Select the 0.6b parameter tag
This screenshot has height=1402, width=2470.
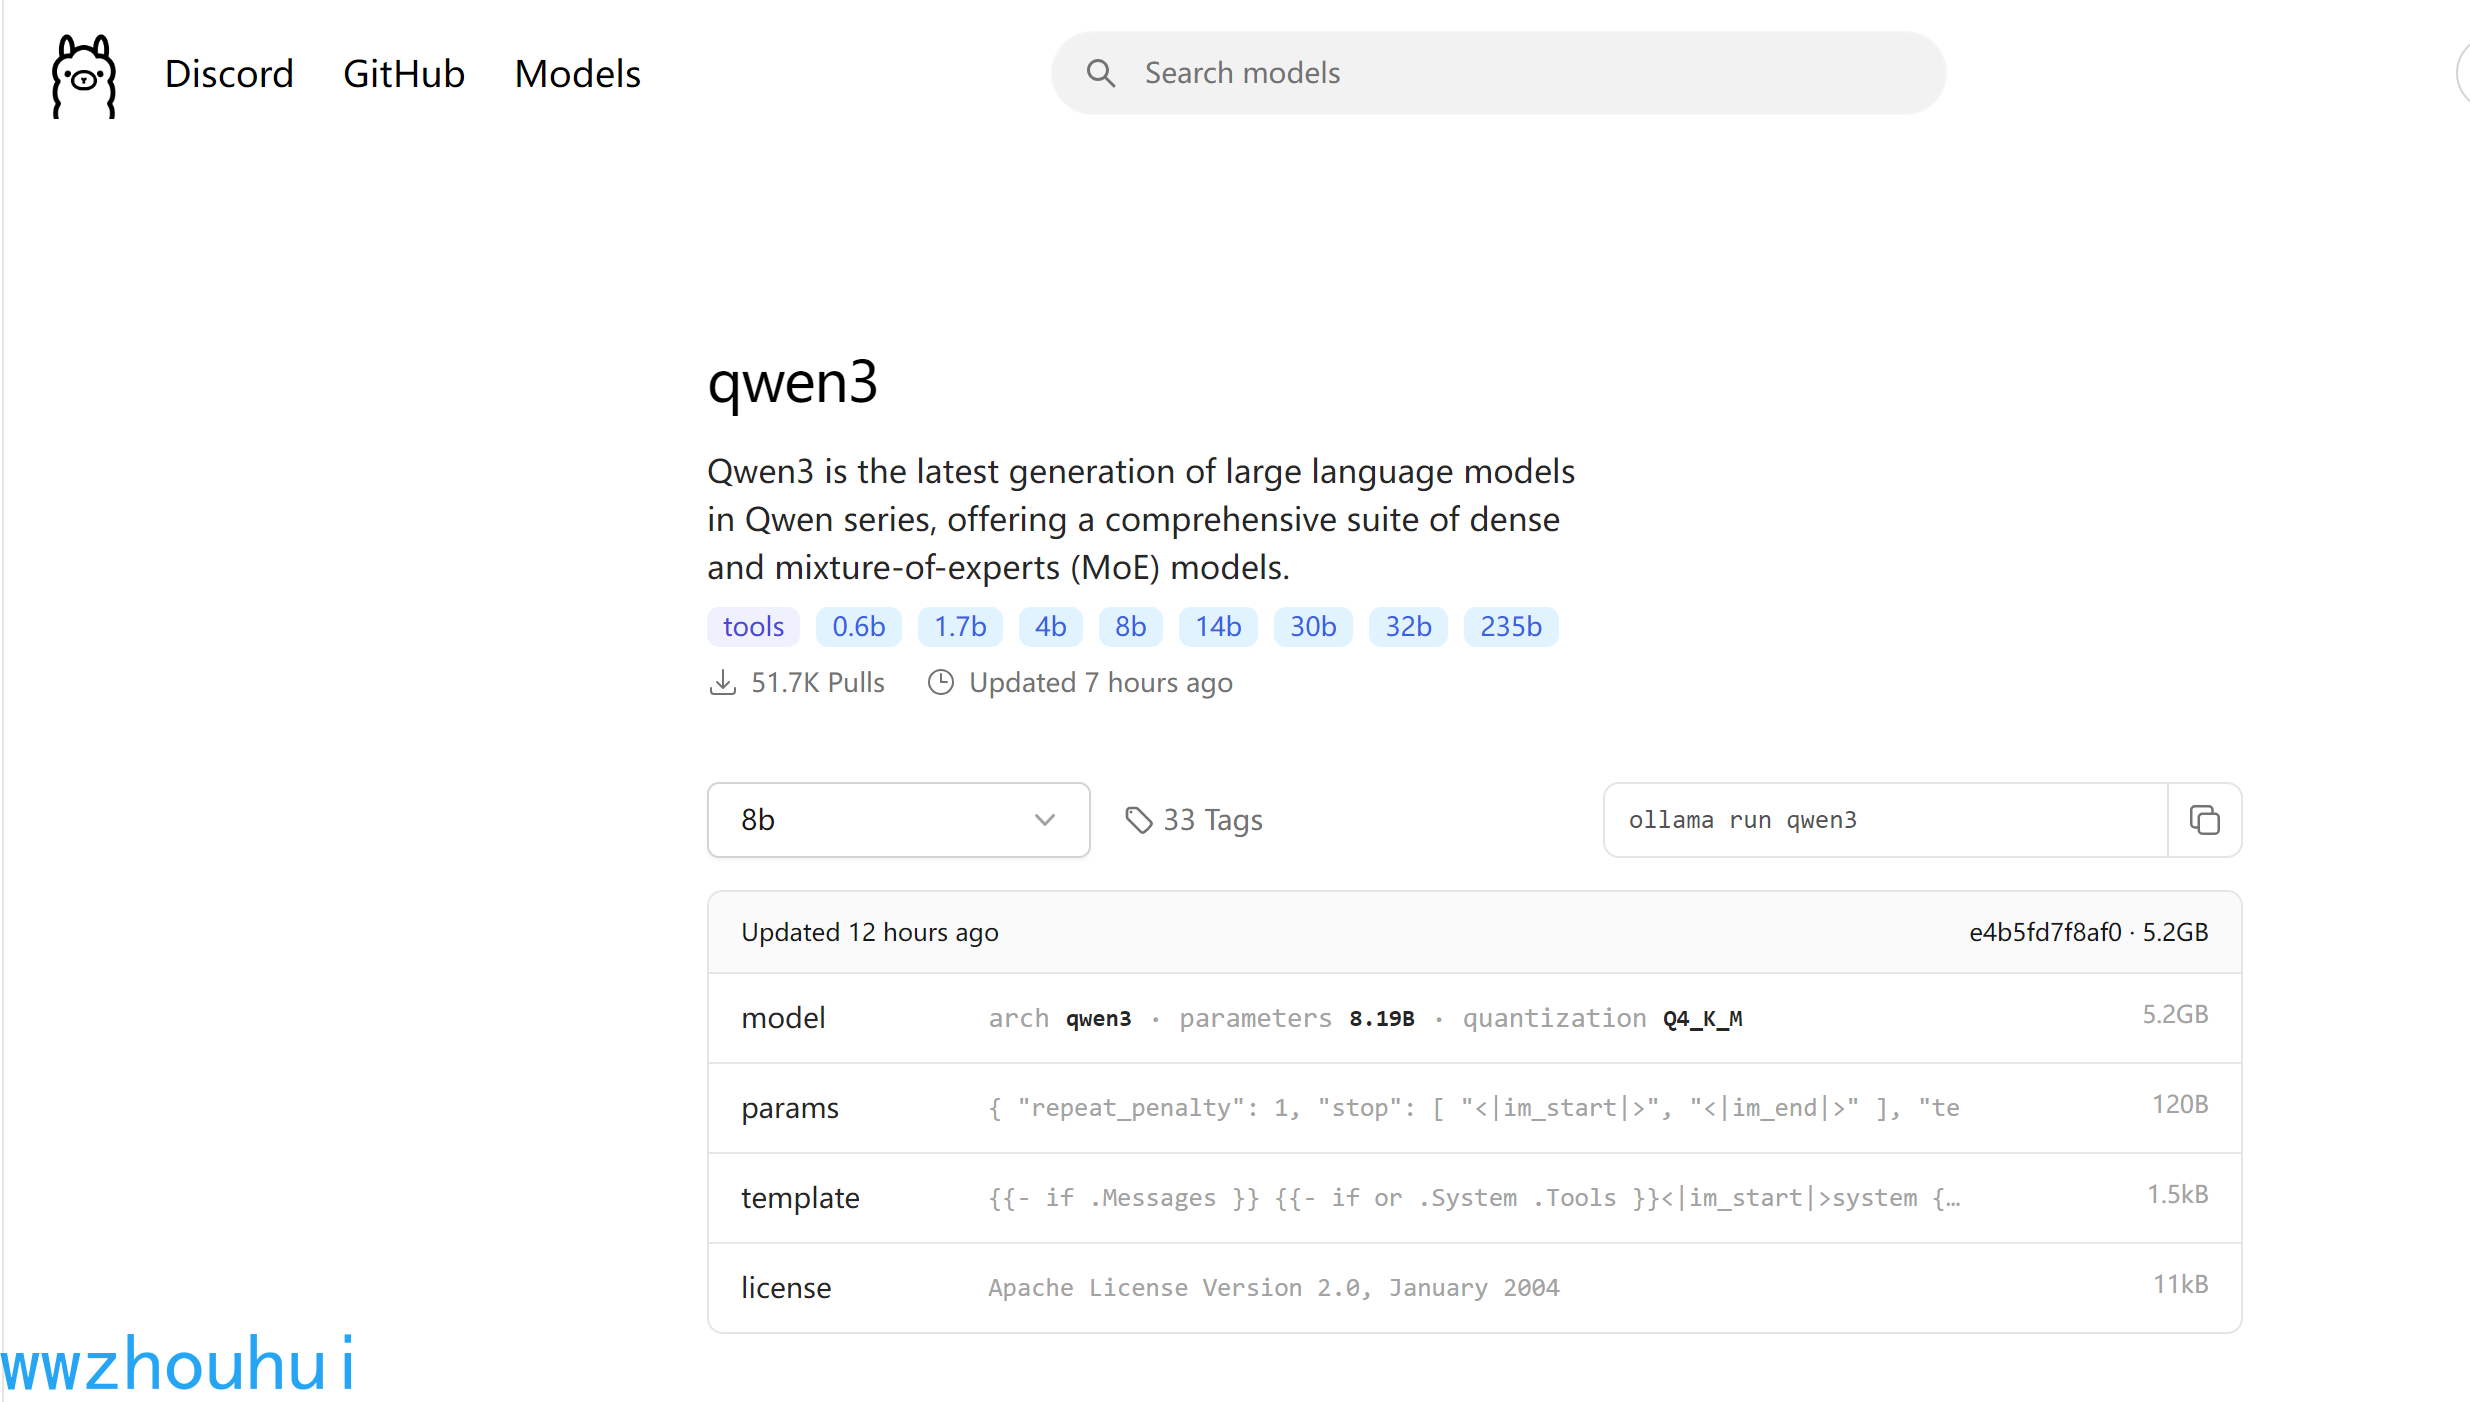pos(858,626)
